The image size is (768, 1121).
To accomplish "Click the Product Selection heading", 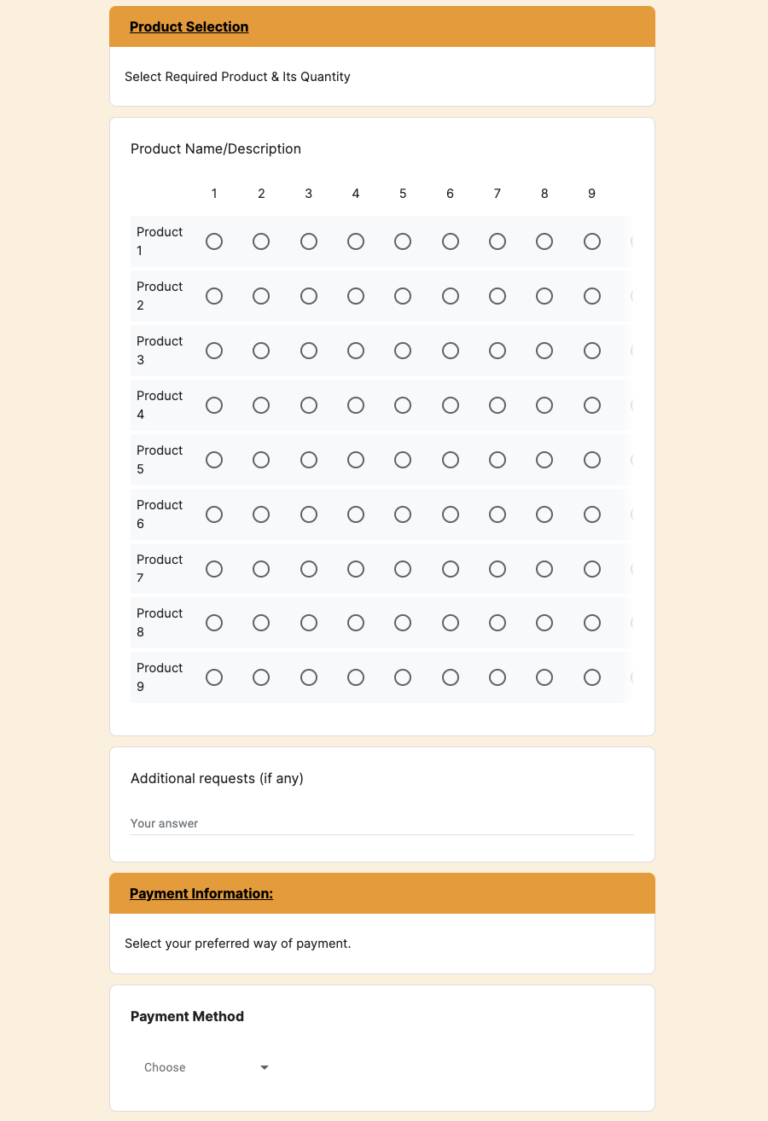I will [188, 27].
